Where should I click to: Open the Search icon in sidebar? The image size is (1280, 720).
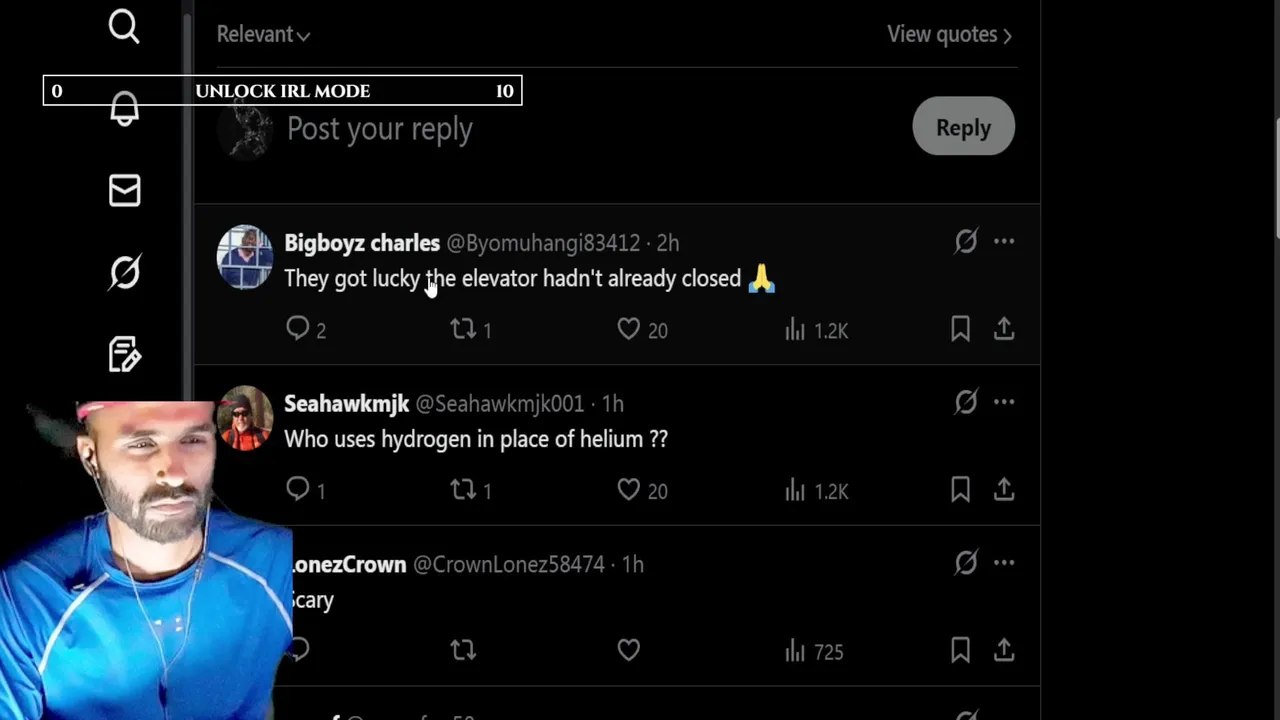pos(124,27)
